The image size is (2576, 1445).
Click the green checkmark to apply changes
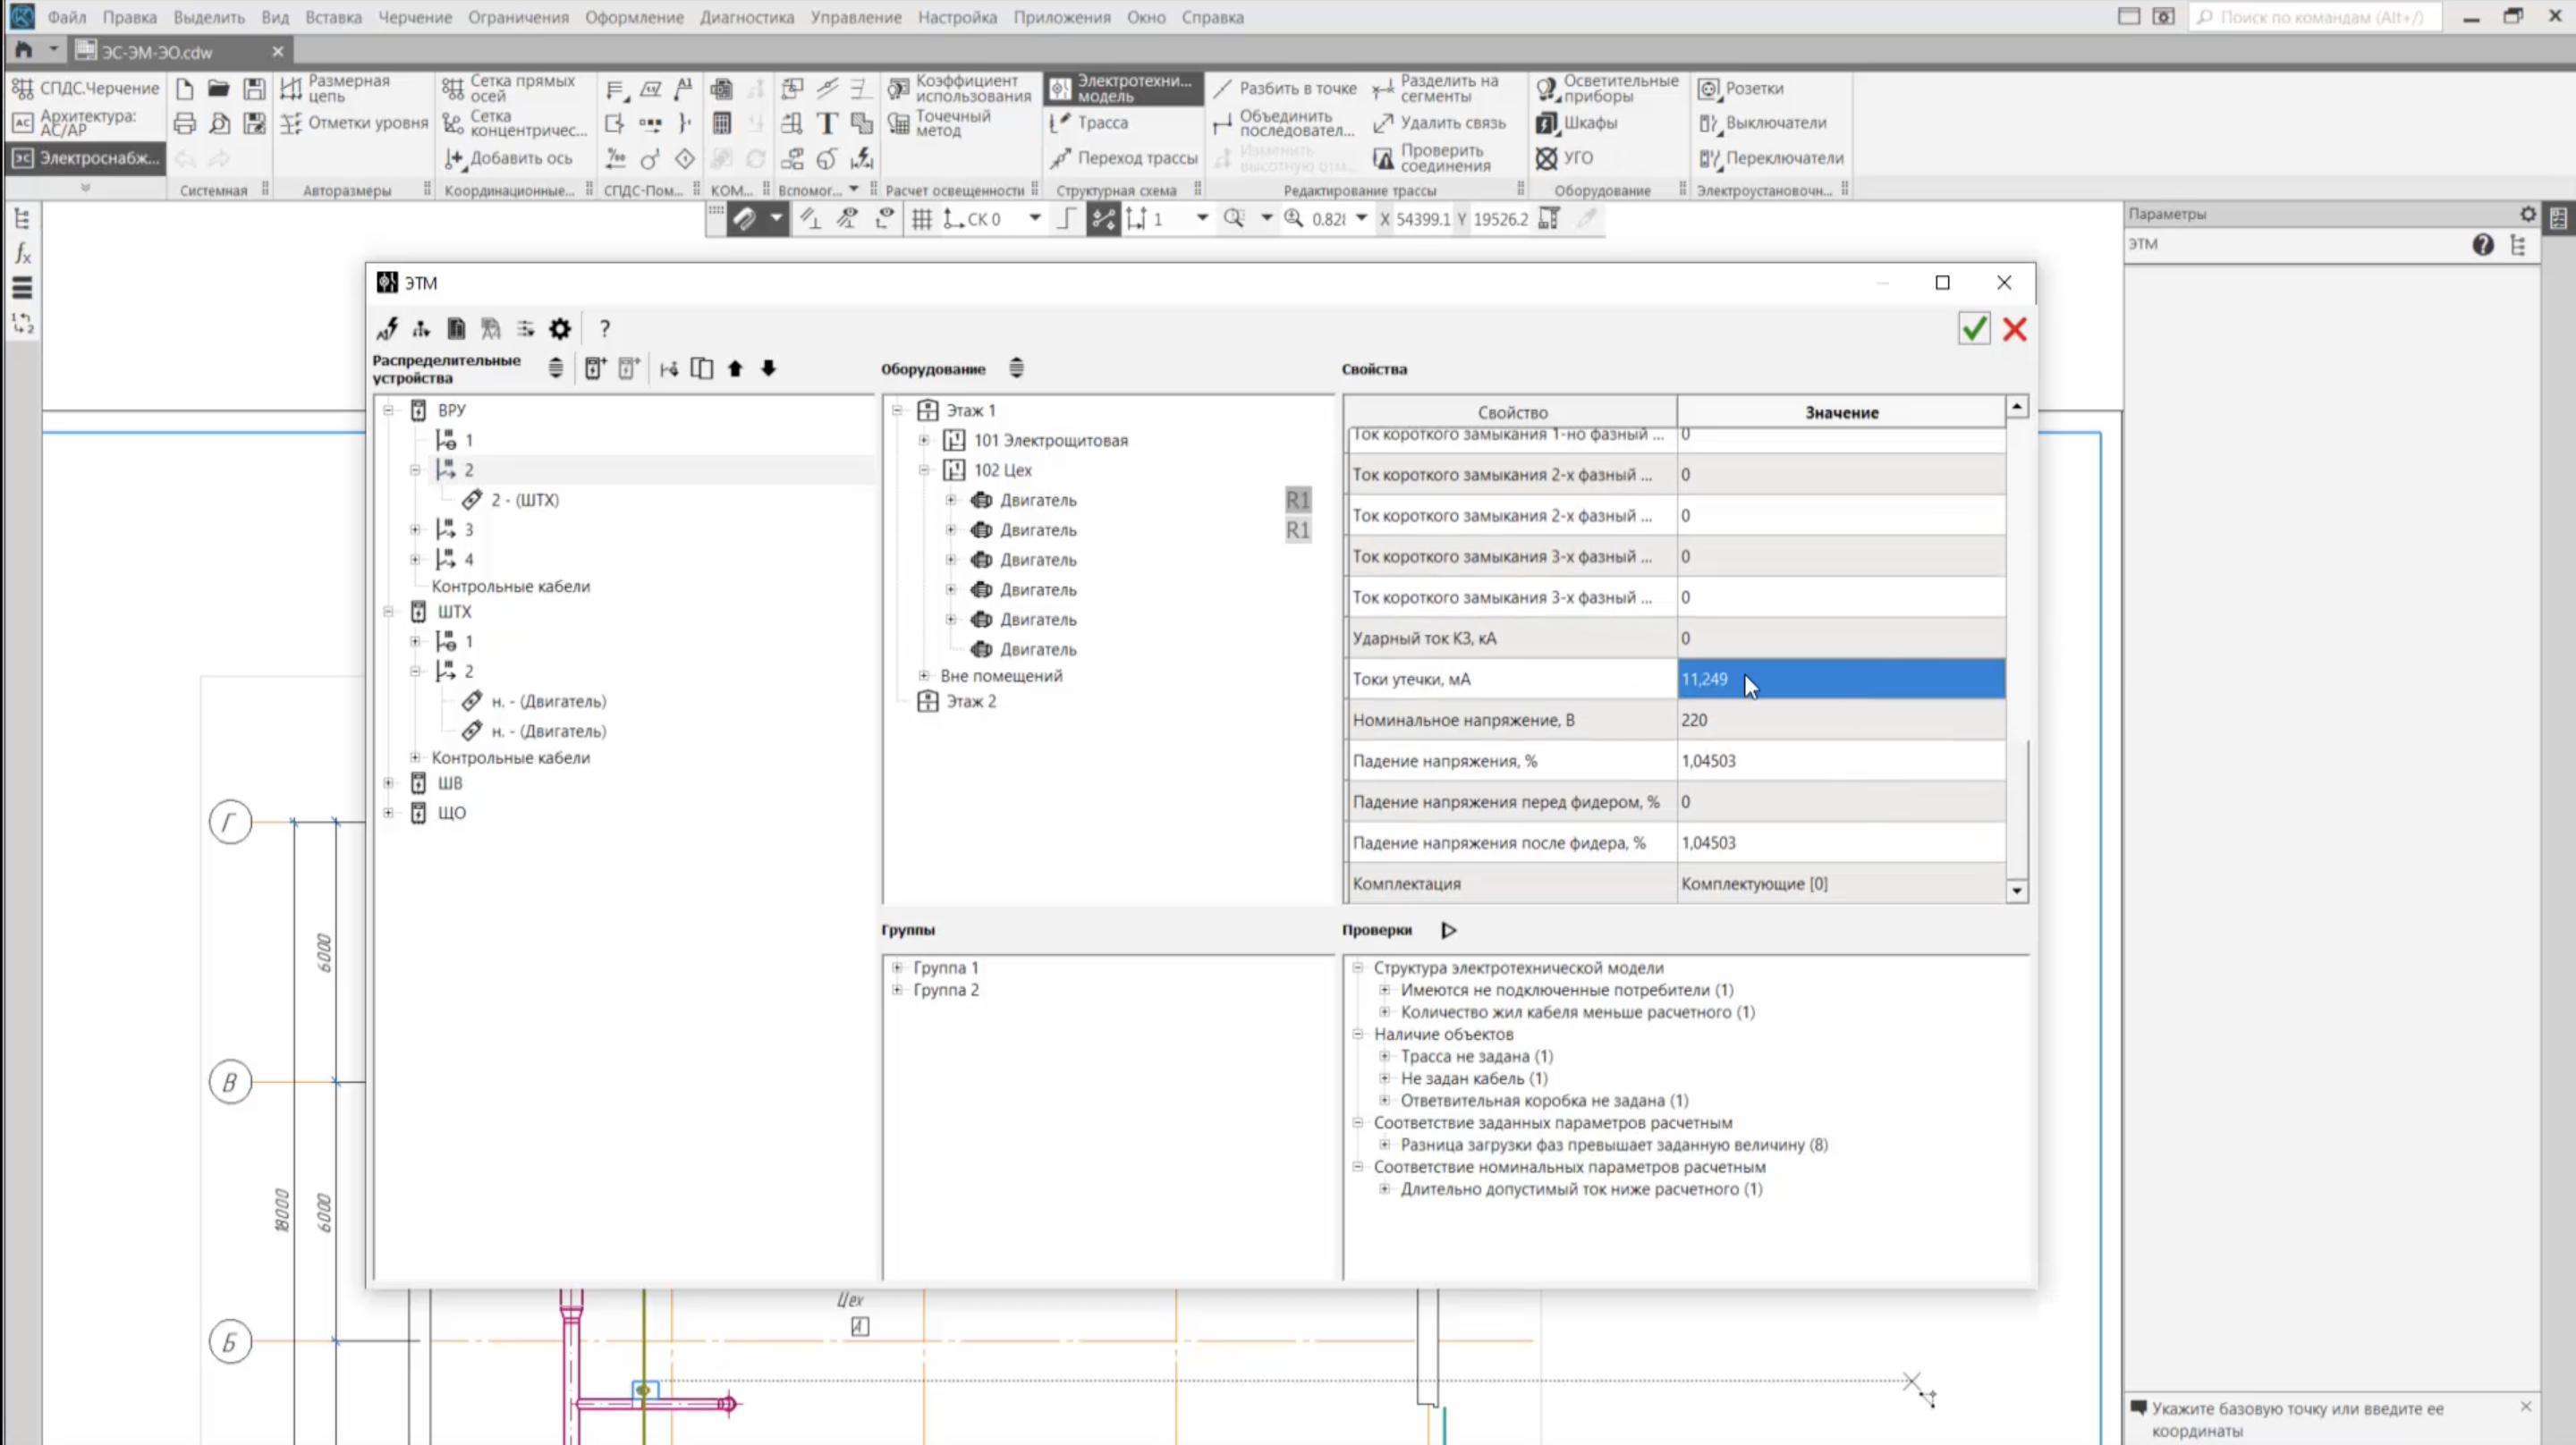coord(1973,329)
